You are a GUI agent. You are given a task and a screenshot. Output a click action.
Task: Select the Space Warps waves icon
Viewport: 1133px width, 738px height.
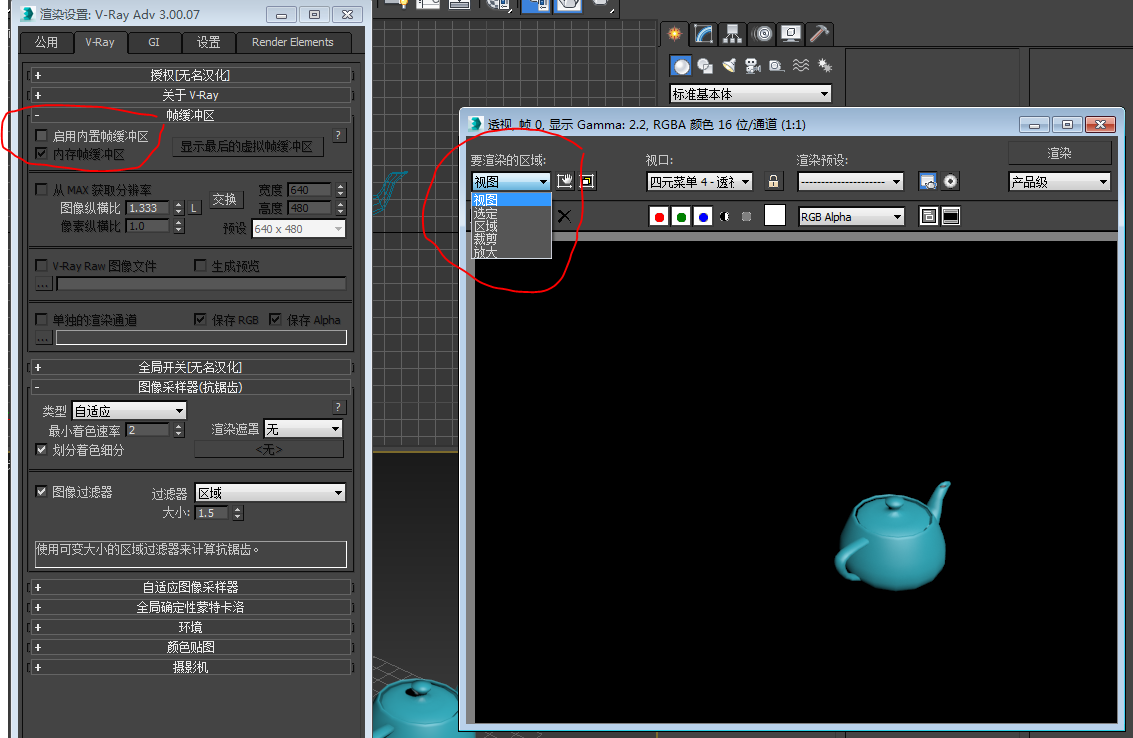801,66
